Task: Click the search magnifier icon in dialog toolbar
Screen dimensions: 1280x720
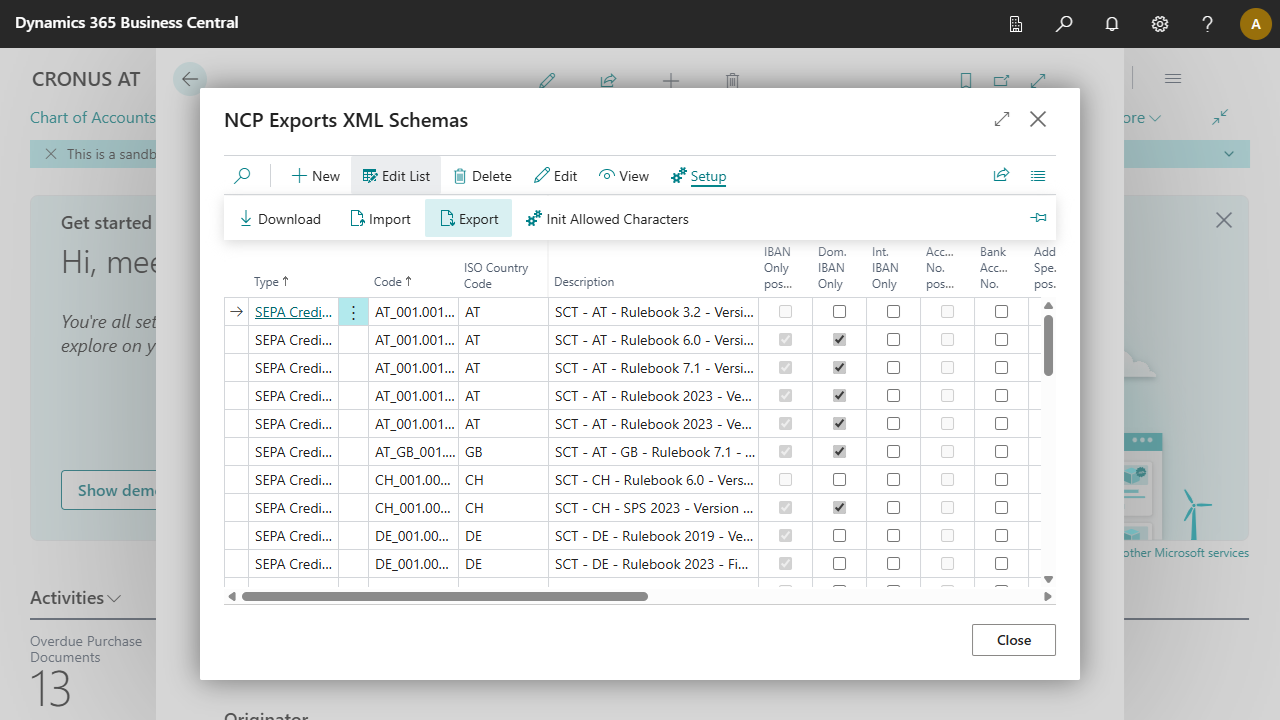Action: pos(242,176)
